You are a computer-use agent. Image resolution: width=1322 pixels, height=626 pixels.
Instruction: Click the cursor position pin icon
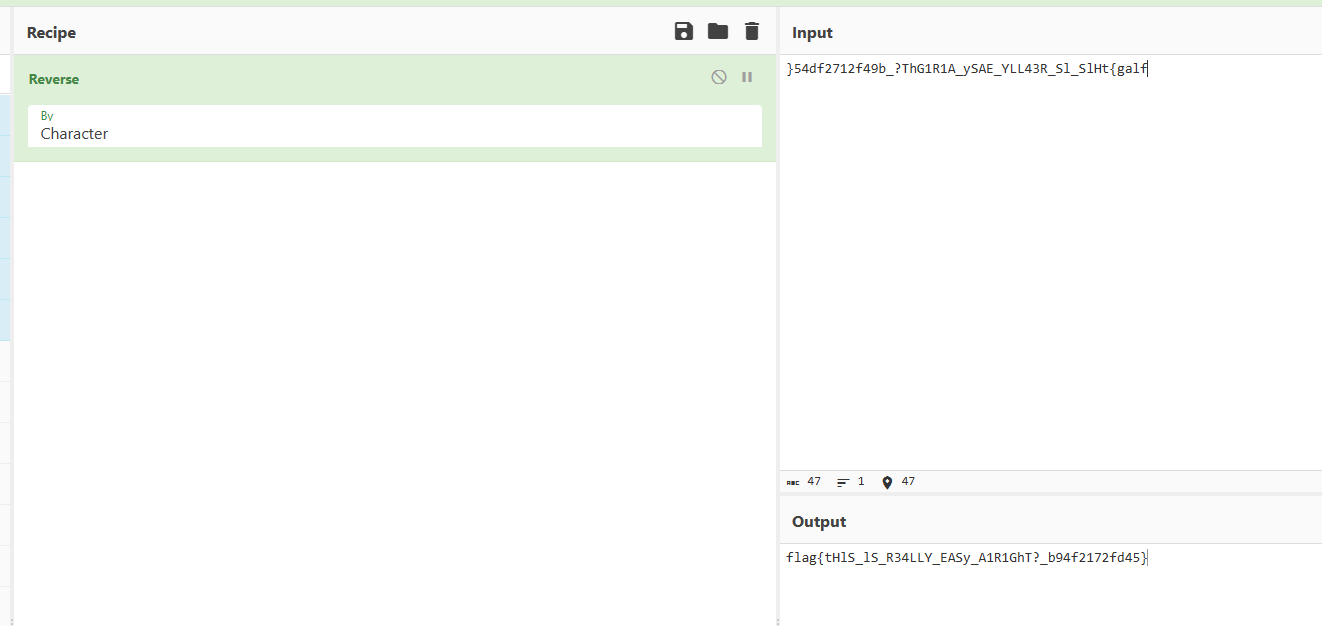[x=887, y=482]
